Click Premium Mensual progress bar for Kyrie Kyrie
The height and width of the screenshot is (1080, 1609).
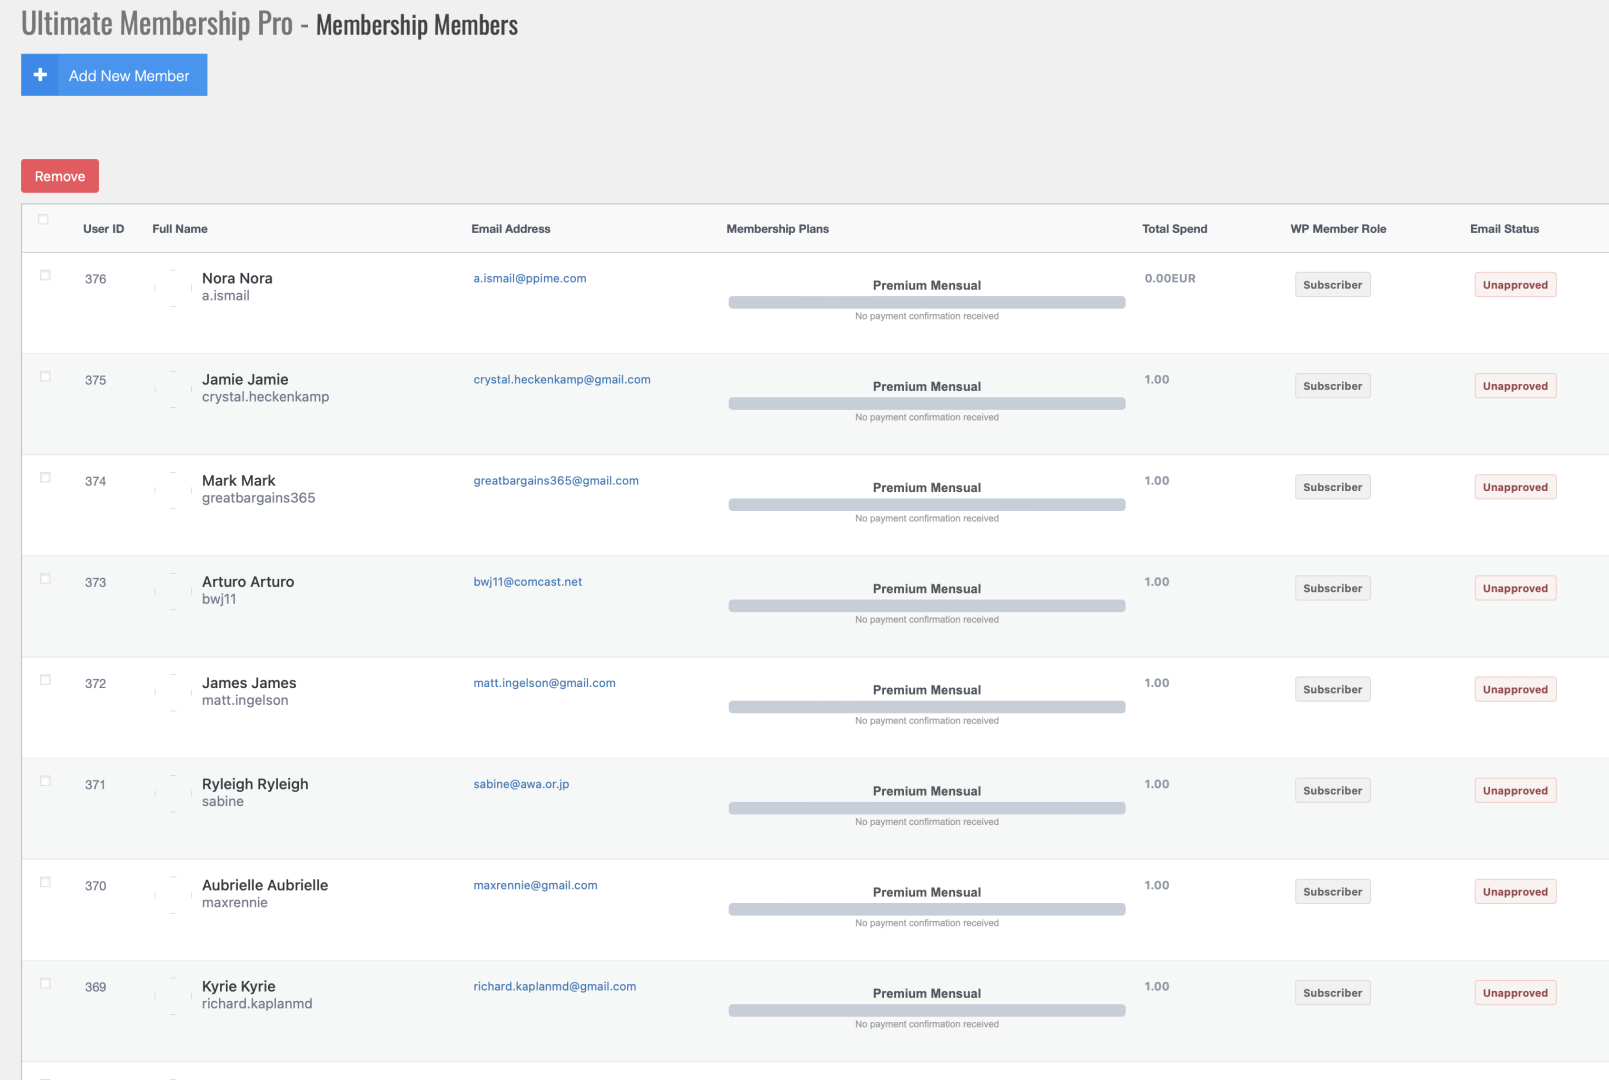[x=927, y=1010]
